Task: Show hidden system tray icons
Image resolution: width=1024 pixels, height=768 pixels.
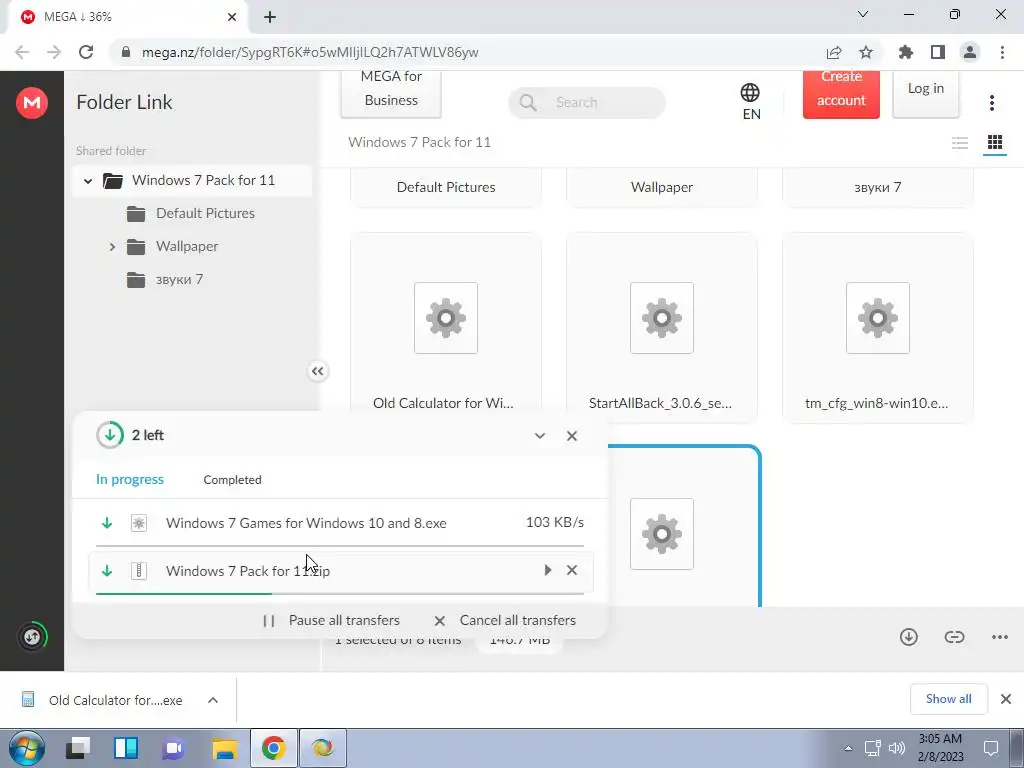Action: 848,748
